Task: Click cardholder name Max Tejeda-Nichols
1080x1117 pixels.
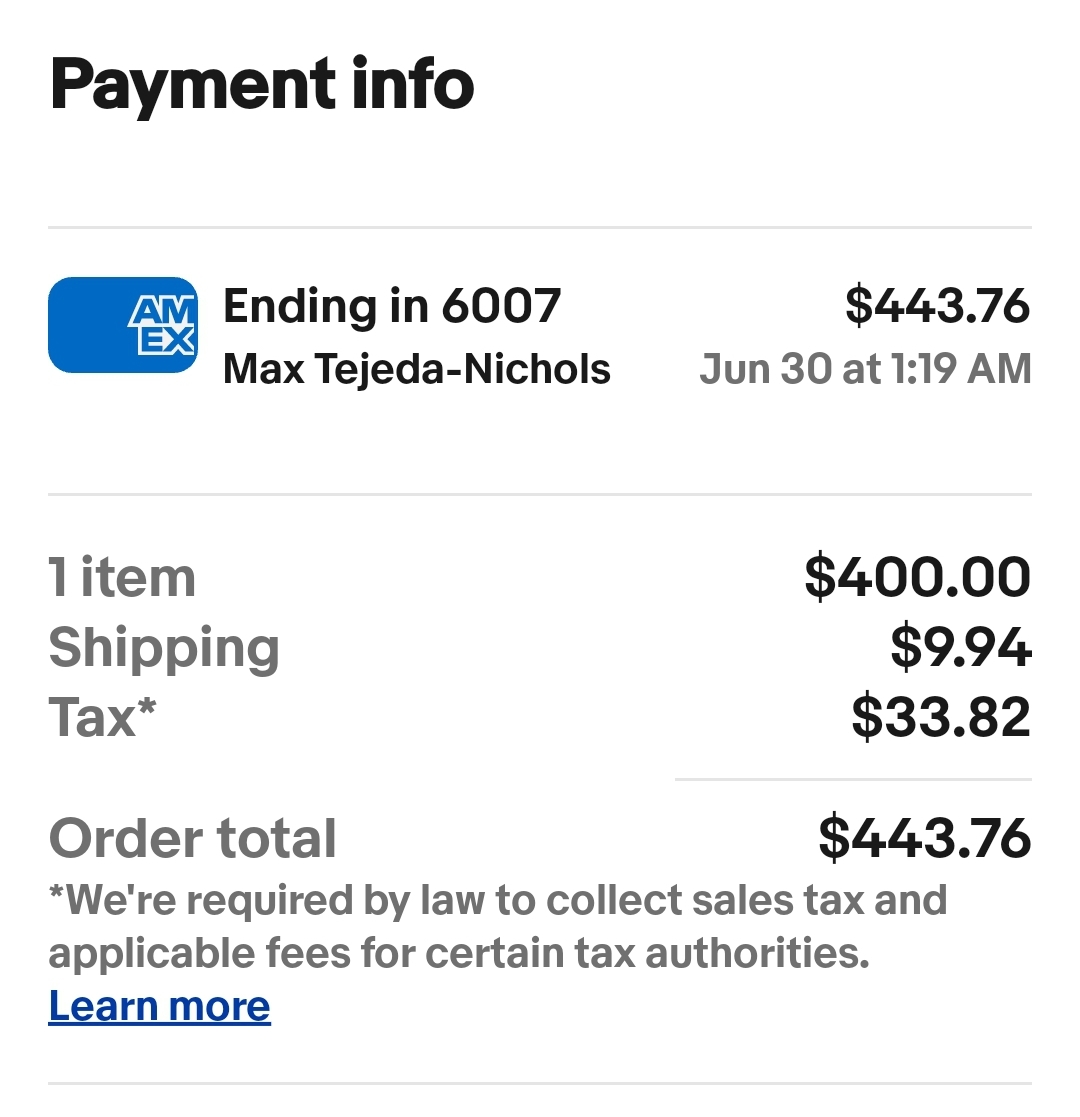Action: point(417,369)
